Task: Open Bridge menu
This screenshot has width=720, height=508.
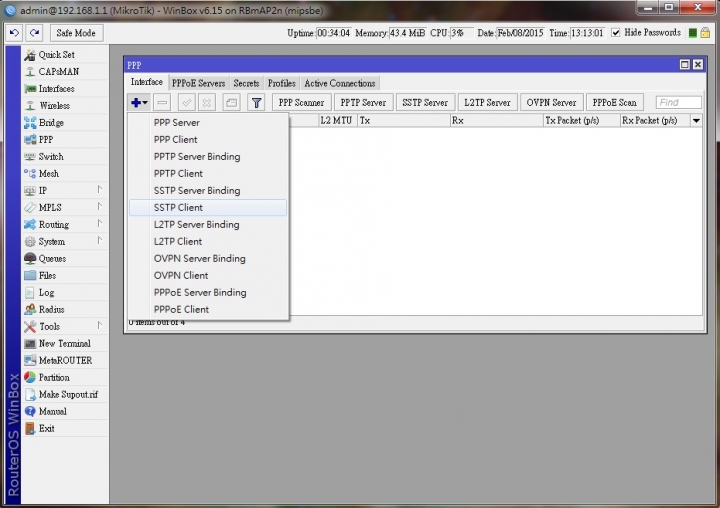Action: pos(64,123)
